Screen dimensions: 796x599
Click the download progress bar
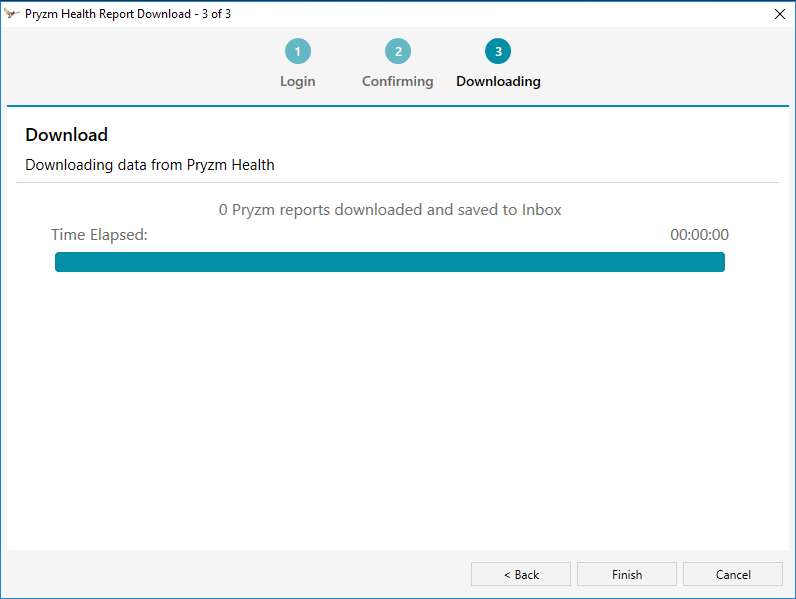pos(390,262)
